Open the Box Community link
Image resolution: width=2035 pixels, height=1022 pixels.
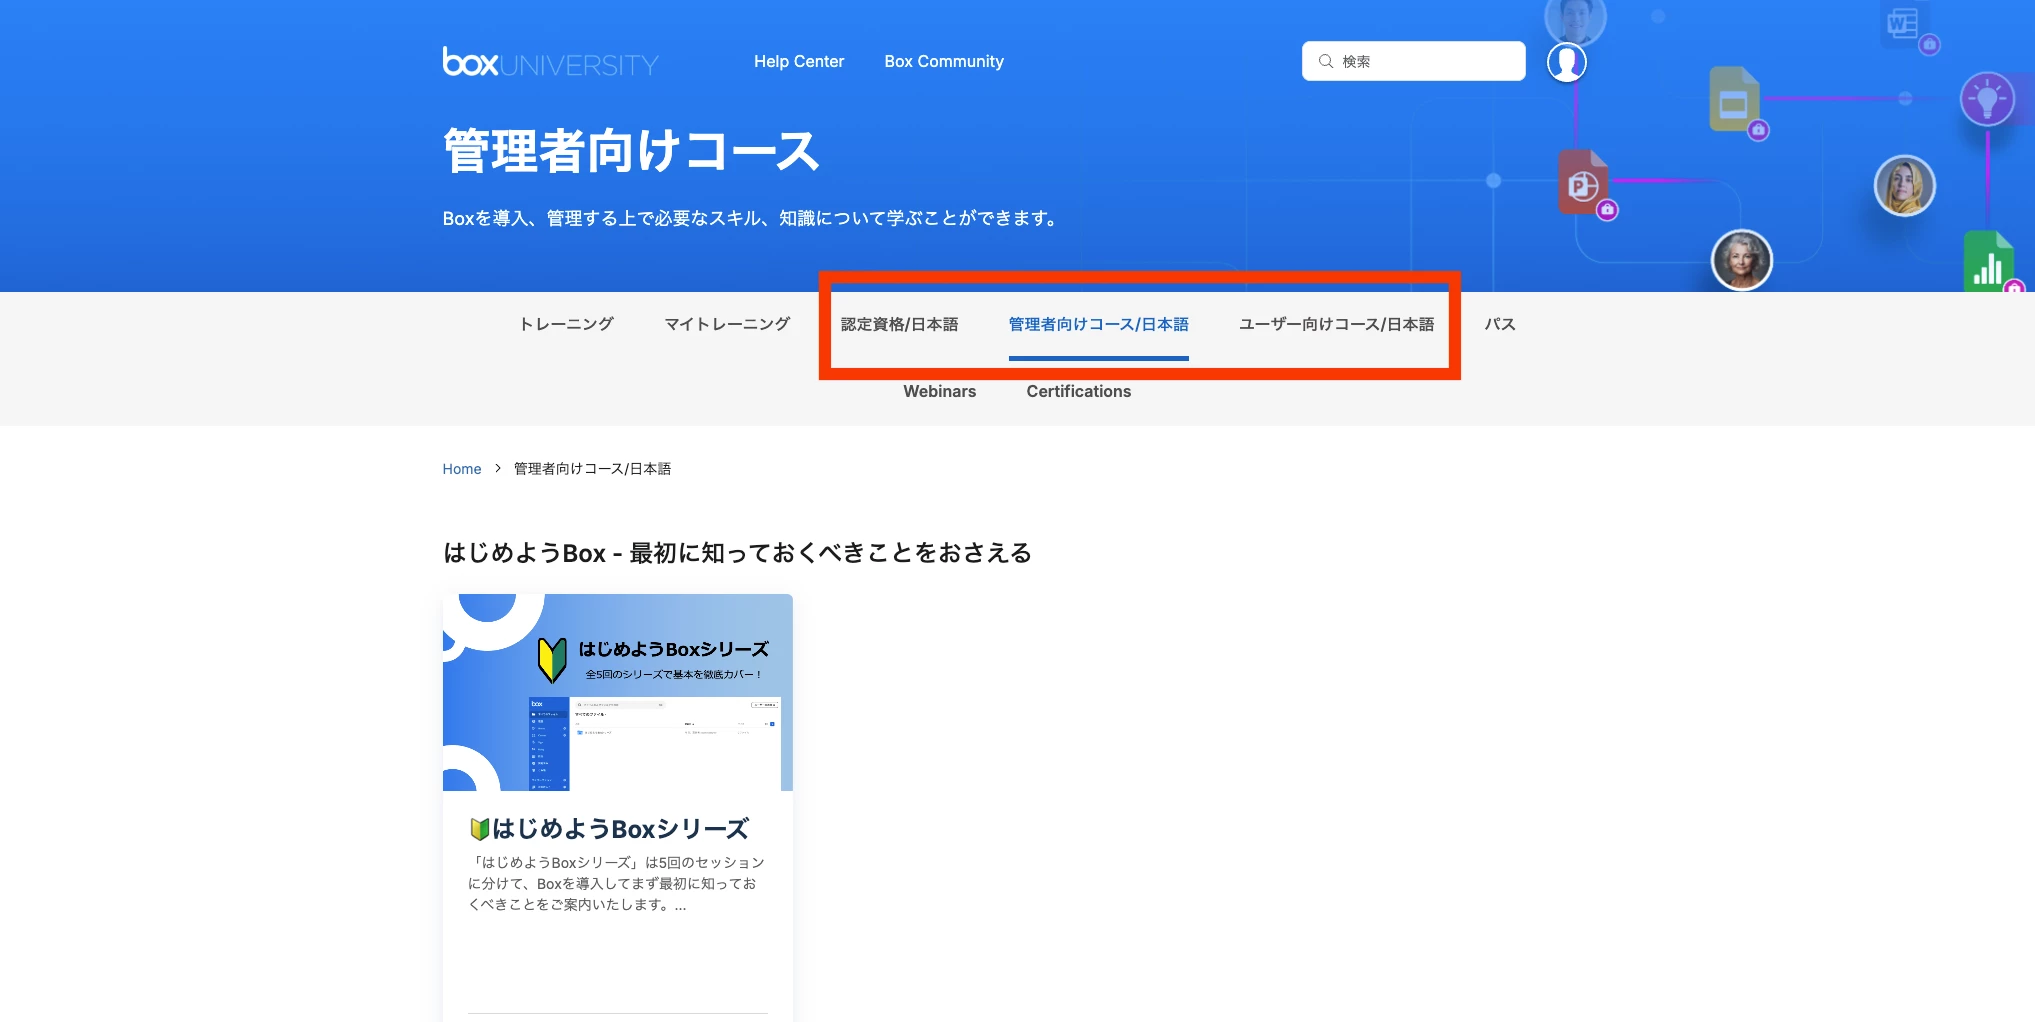point(943,61)
